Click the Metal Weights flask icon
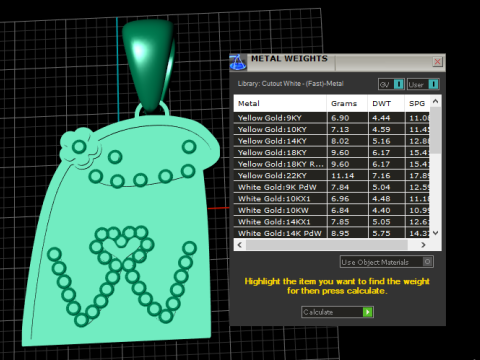Image resolution: width=480 pixels, height=360 pixels. coord(238,62)
